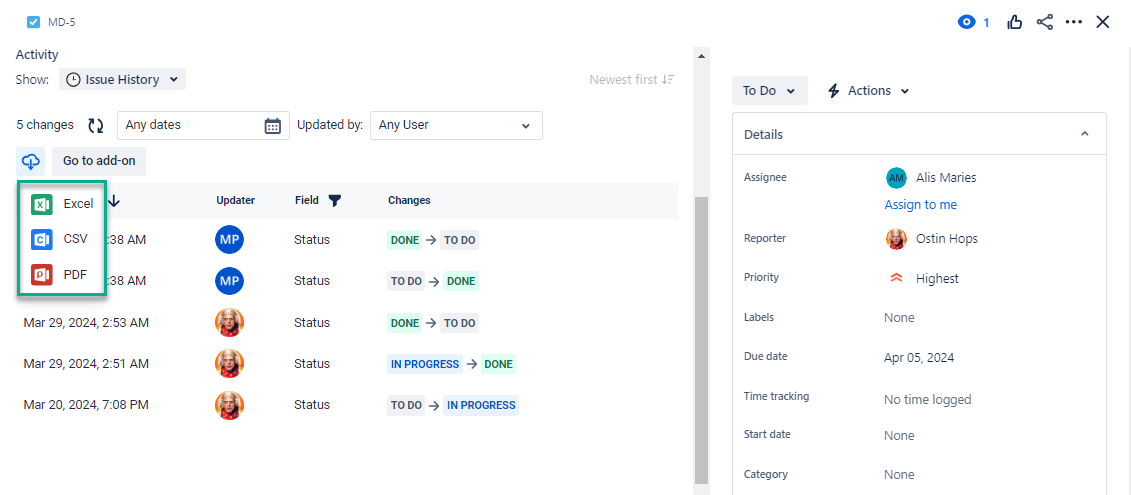Open the Issue History show dropdown

pyautogui.click(x=122, y=79)
